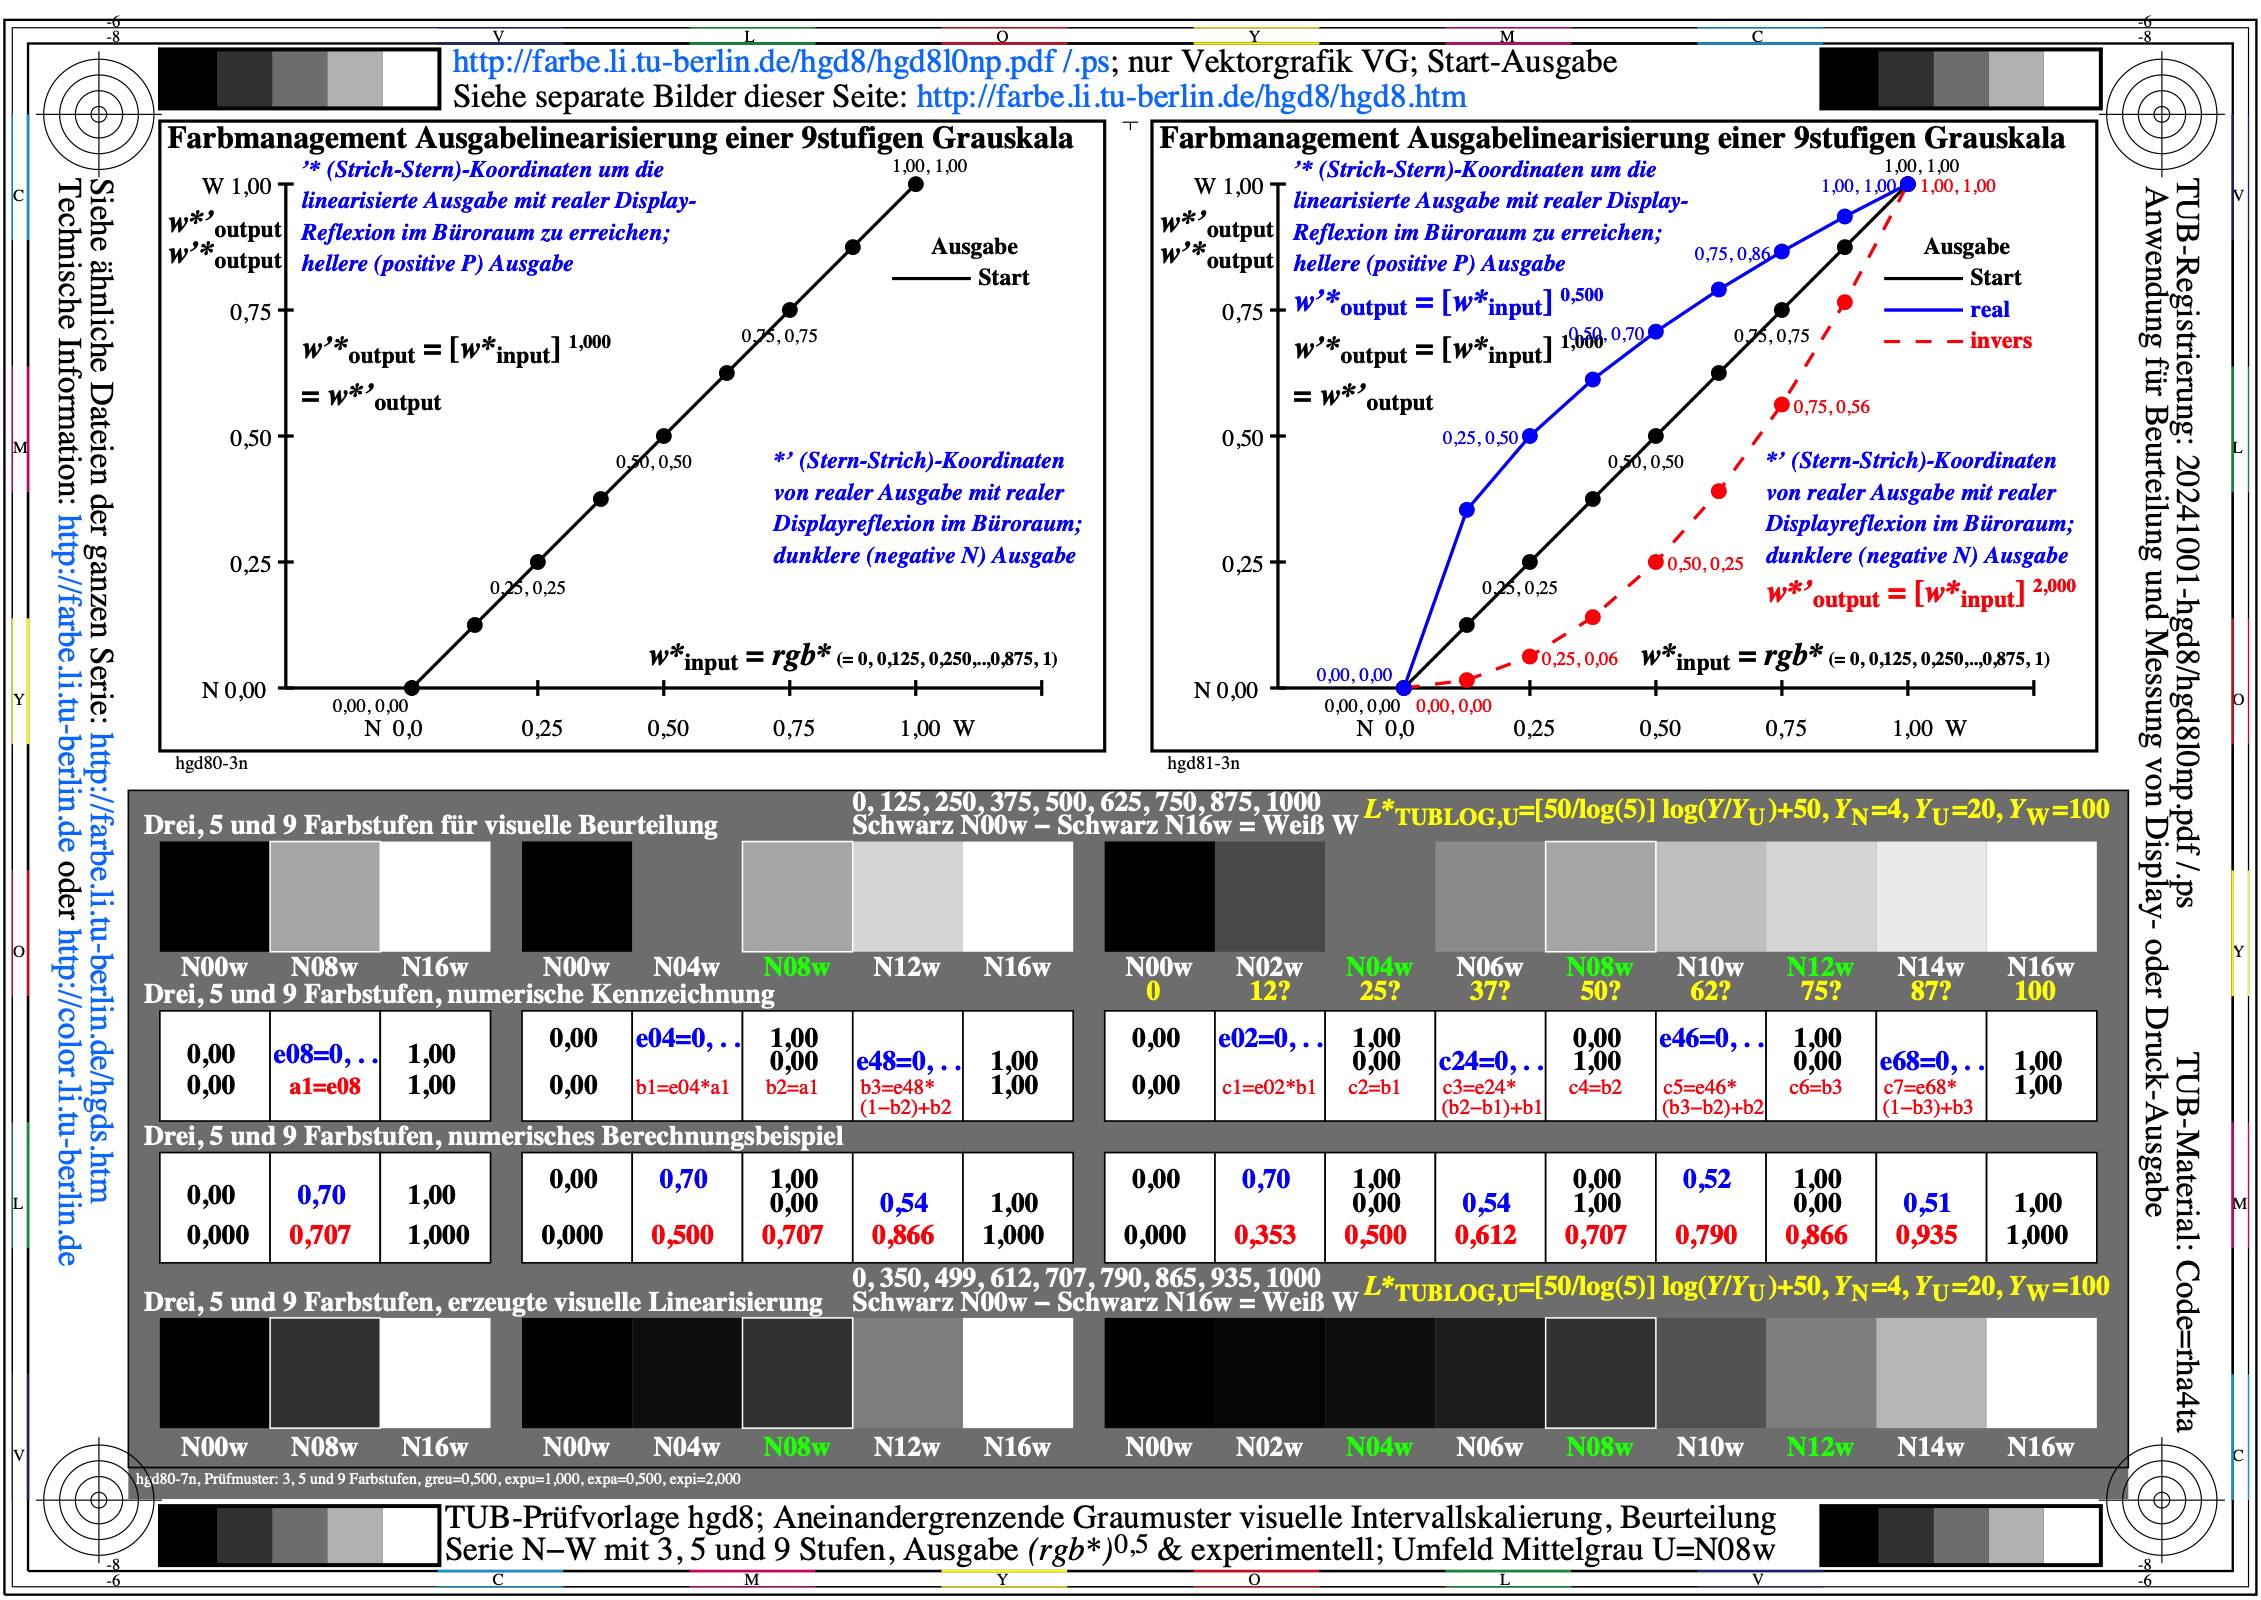Click the red value 0,935
Image resolution: width=2261 pixels, height=1600 pixels.
1926,1235
